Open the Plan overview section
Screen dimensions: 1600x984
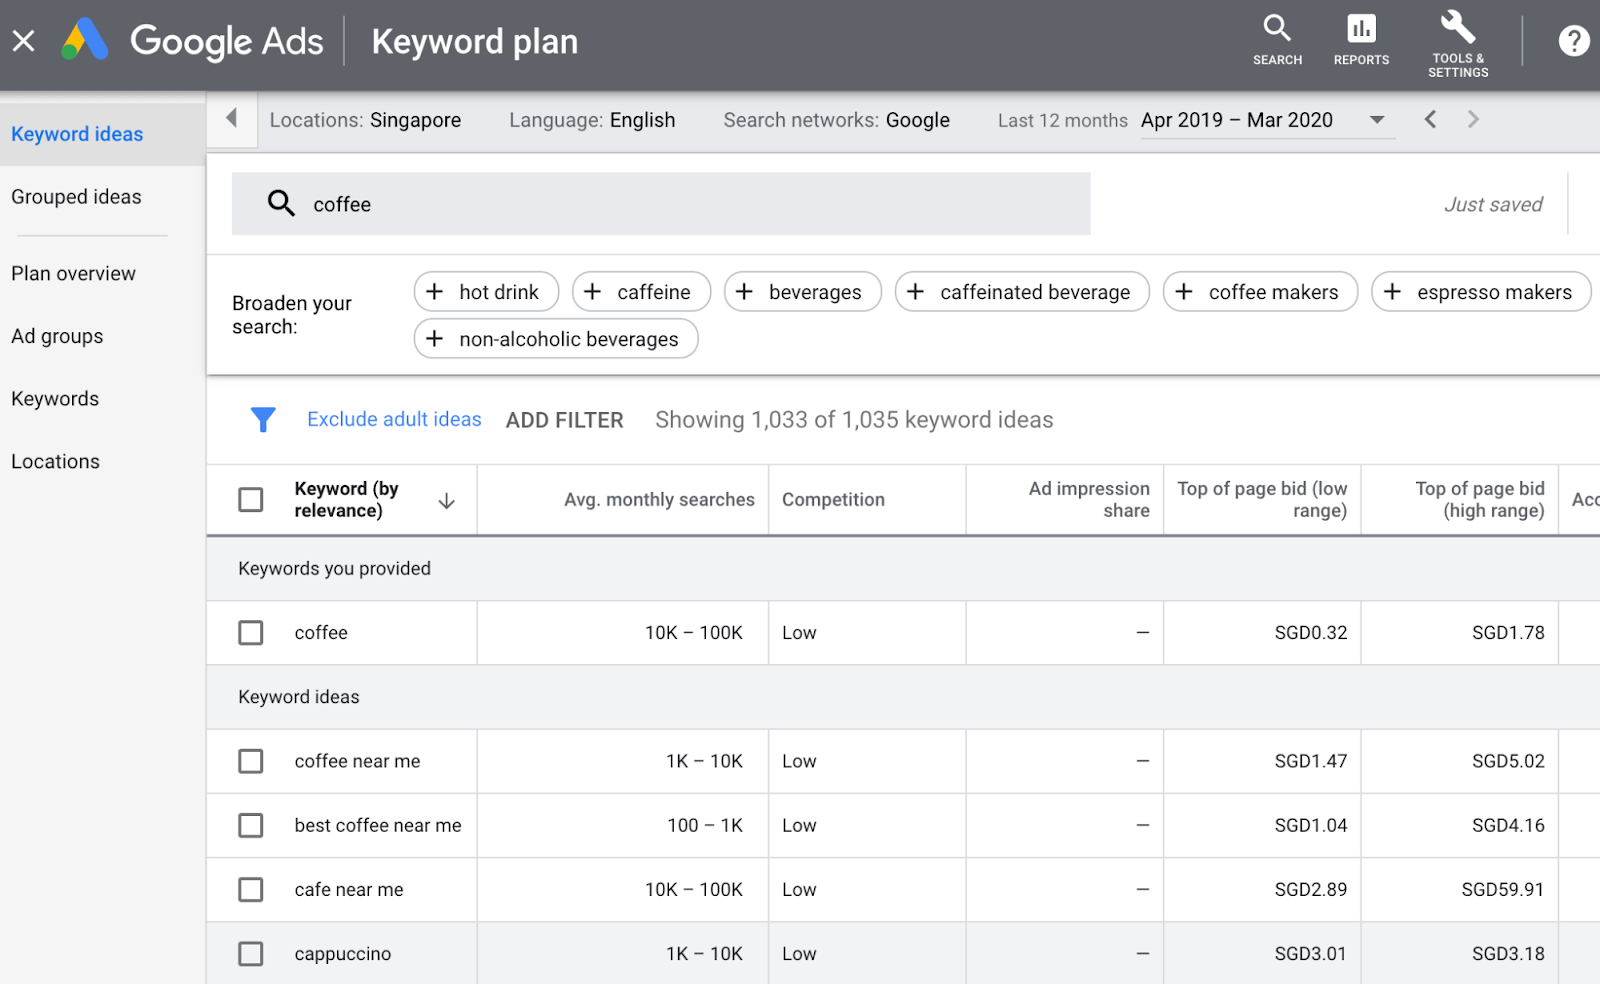(x=73, y=272)
